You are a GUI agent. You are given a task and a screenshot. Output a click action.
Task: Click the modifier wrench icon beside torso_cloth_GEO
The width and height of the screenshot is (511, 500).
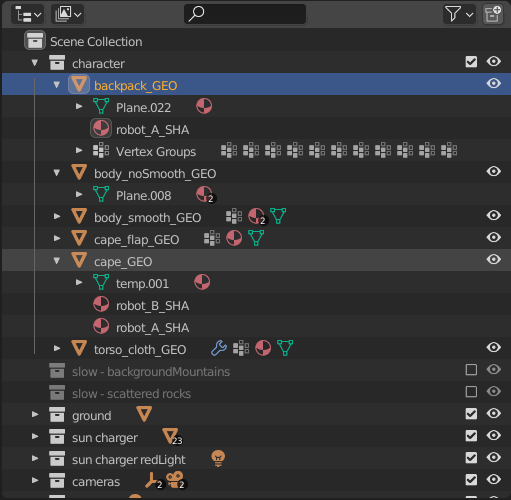[219, 348]
